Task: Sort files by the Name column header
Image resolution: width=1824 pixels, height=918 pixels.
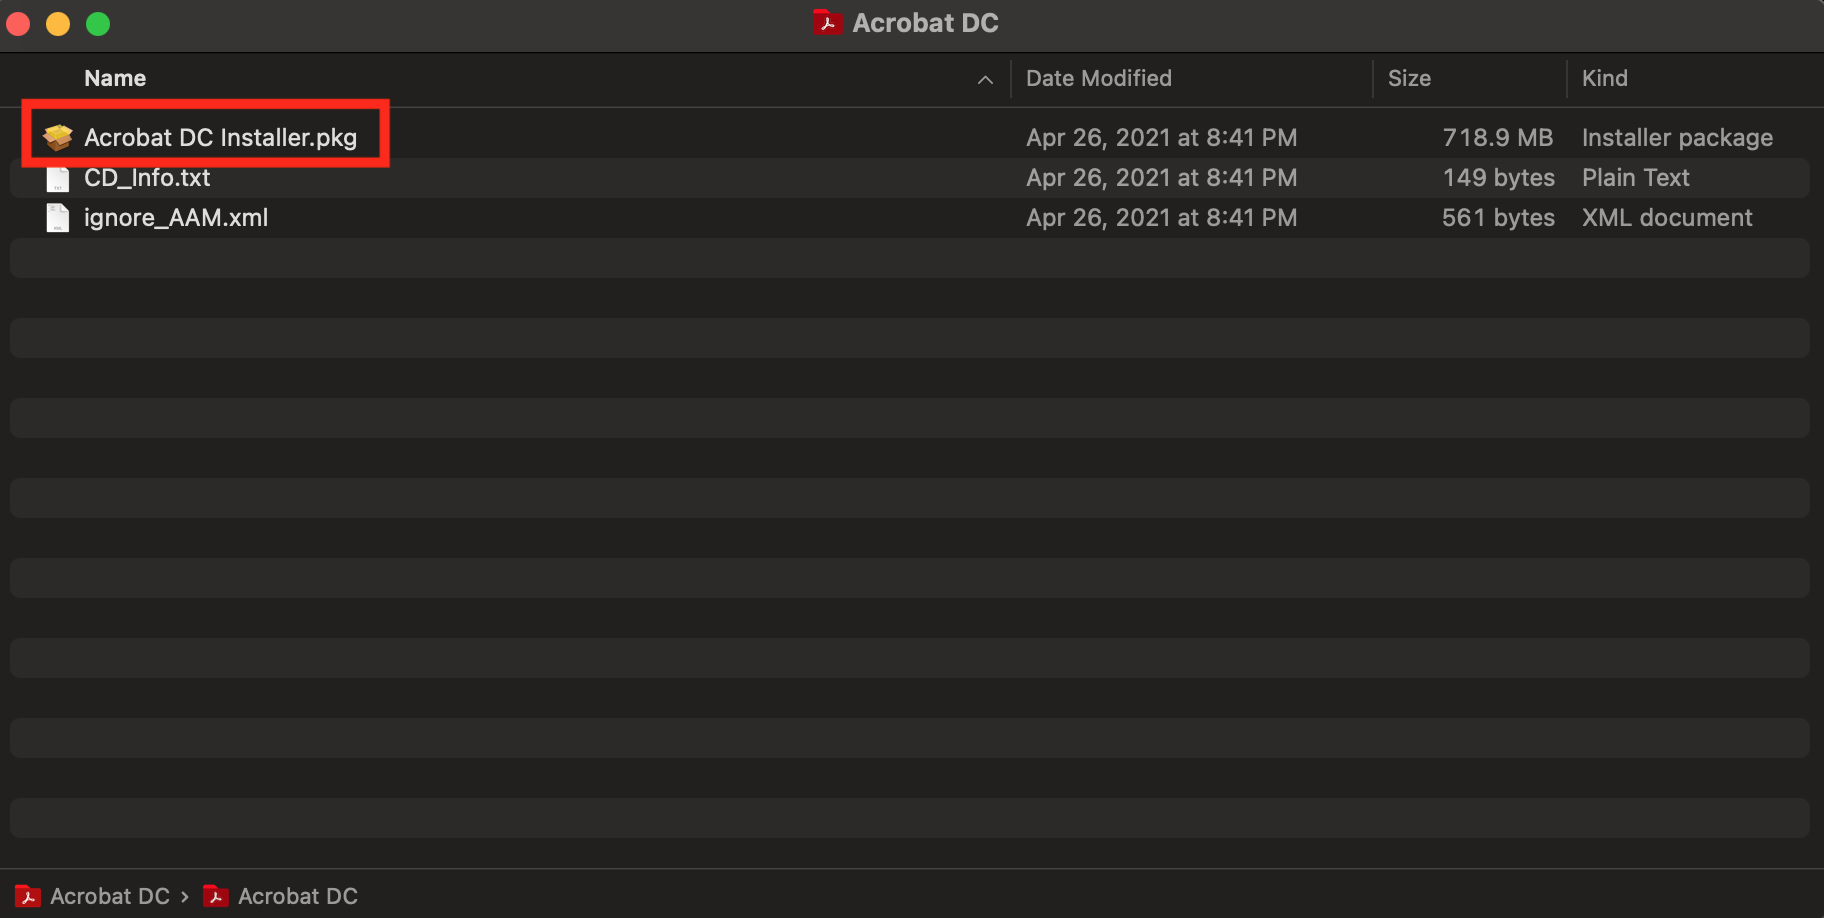Action: (115, 78)
